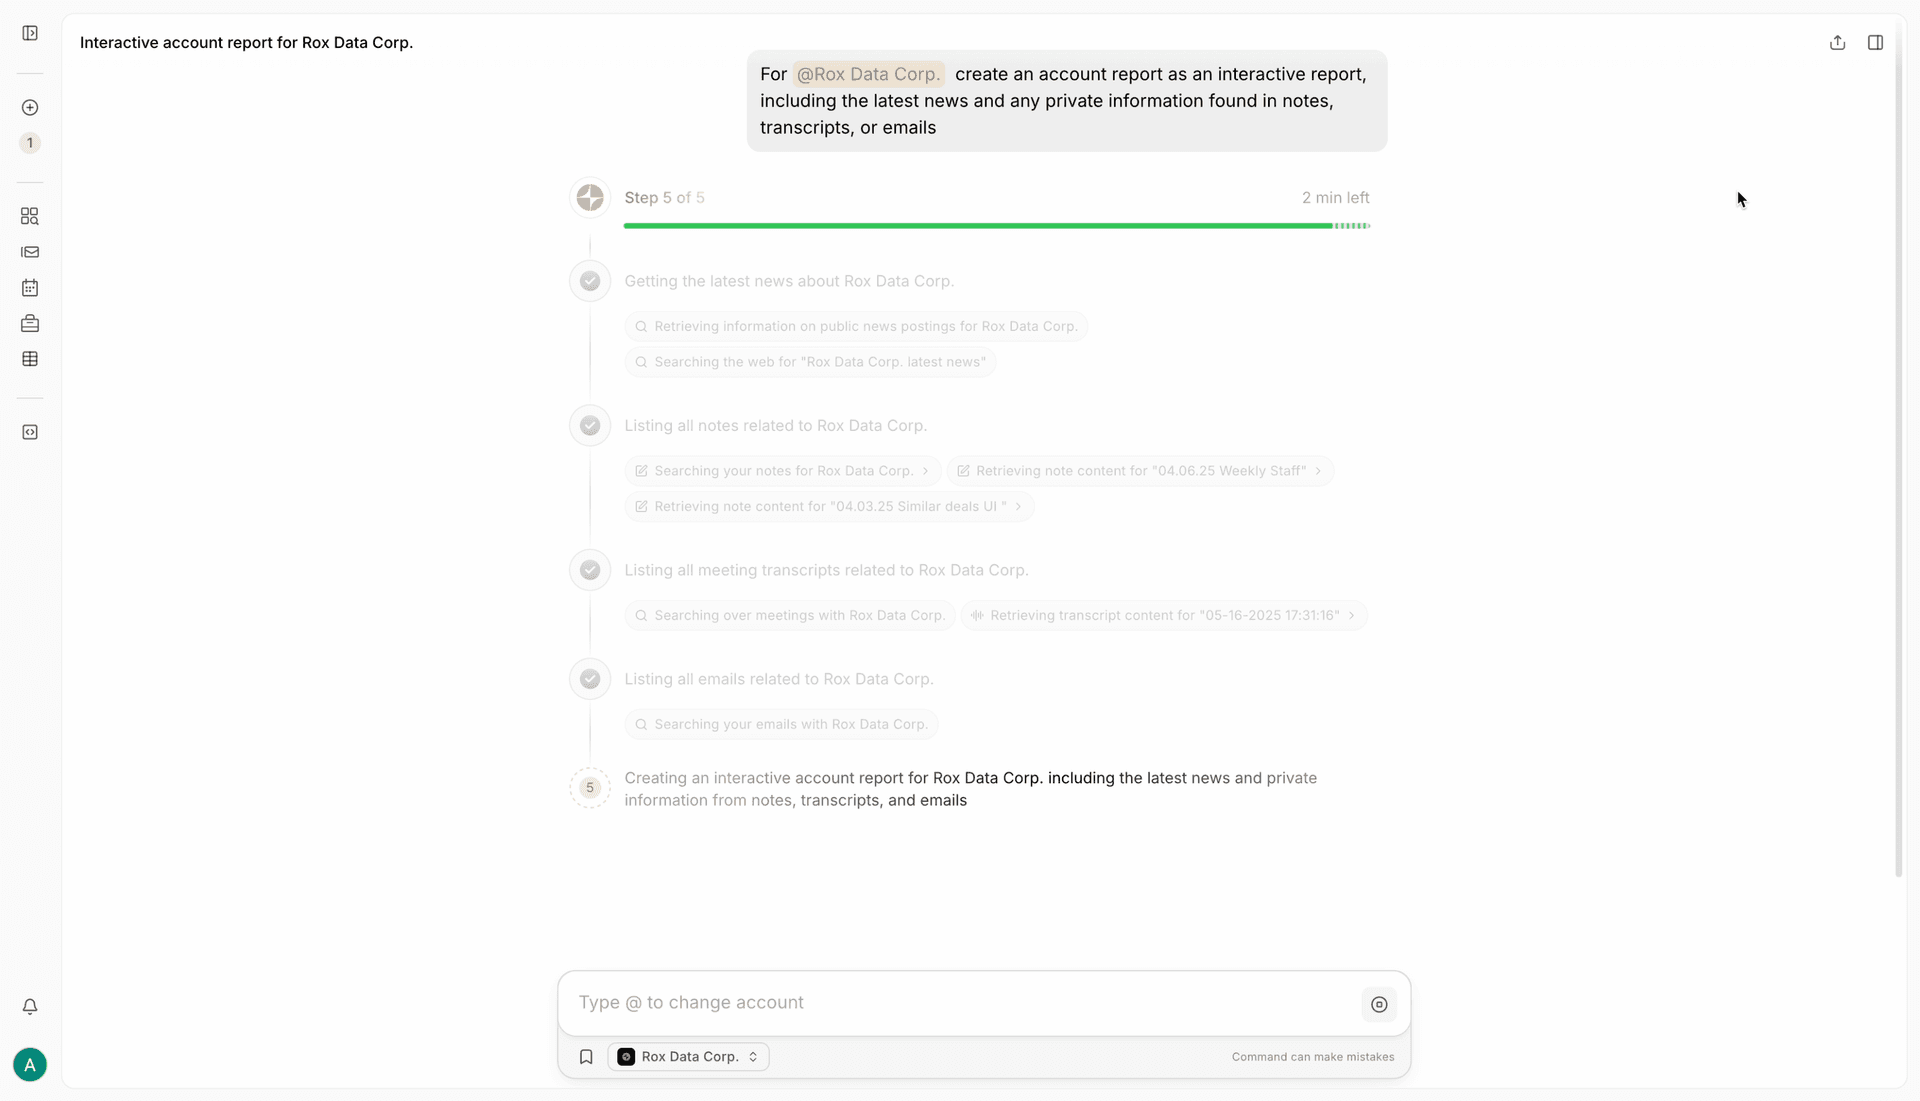The image size is (1920, 1101).
Task: Click the bookmark icon near account selector
Action: [585, 1056]
